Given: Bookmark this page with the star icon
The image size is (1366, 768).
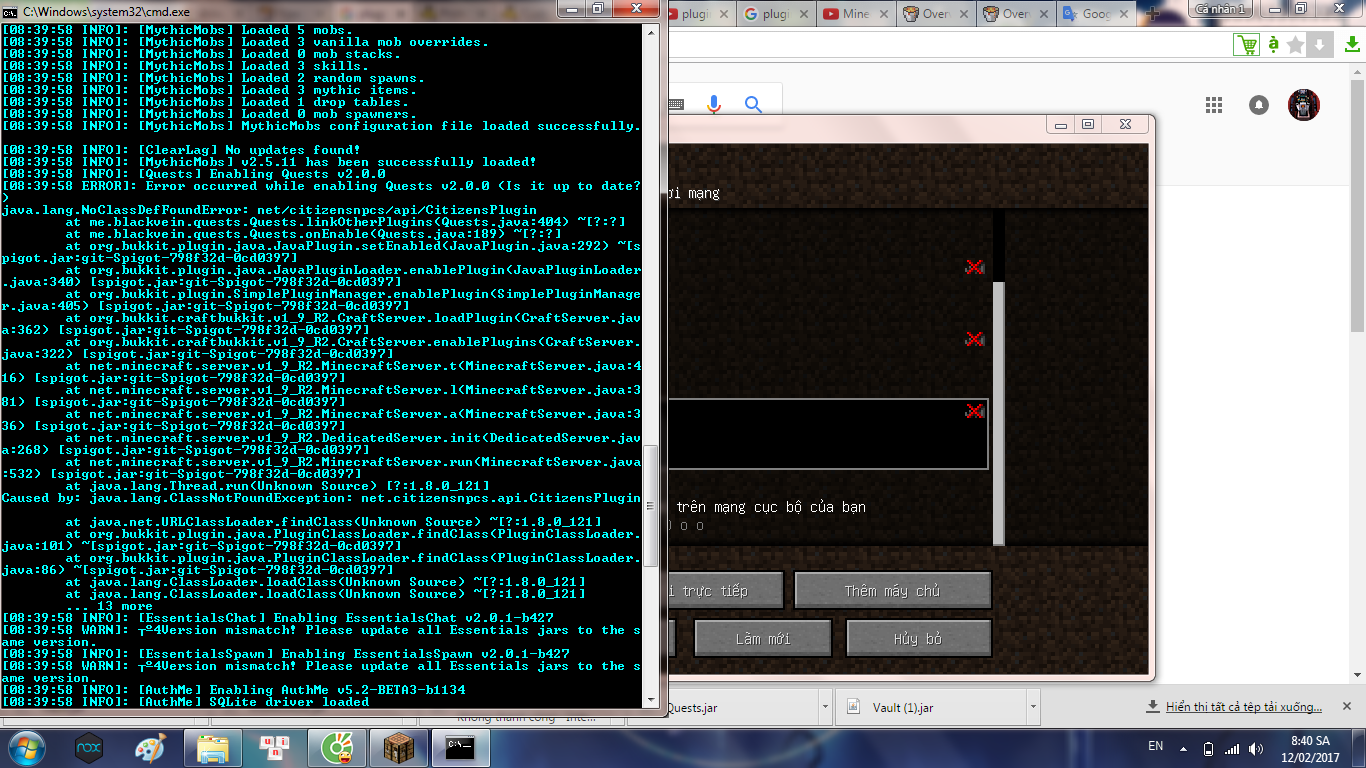Looking at the screenshot, I should (x=1296, y=45).
